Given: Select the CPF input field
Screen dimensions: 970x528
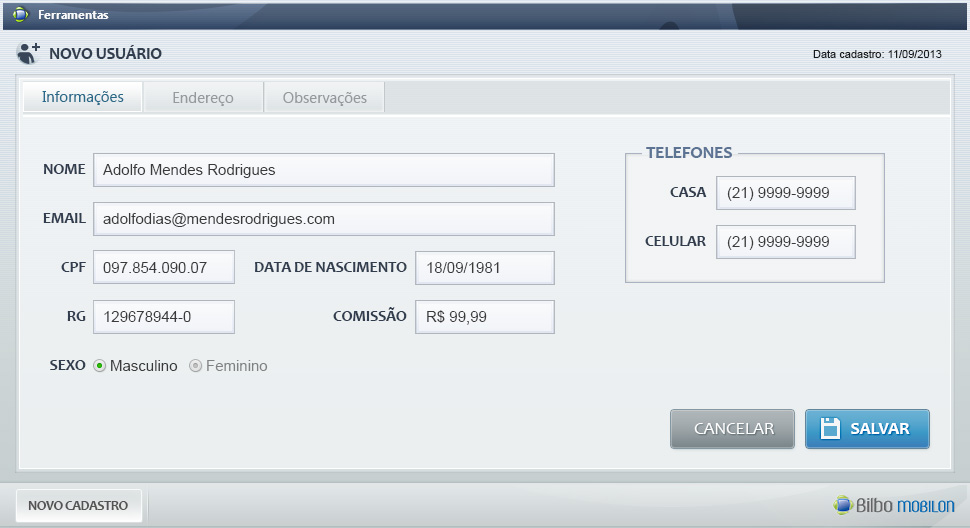Looking at the screenshot, I should coord(163,267).
